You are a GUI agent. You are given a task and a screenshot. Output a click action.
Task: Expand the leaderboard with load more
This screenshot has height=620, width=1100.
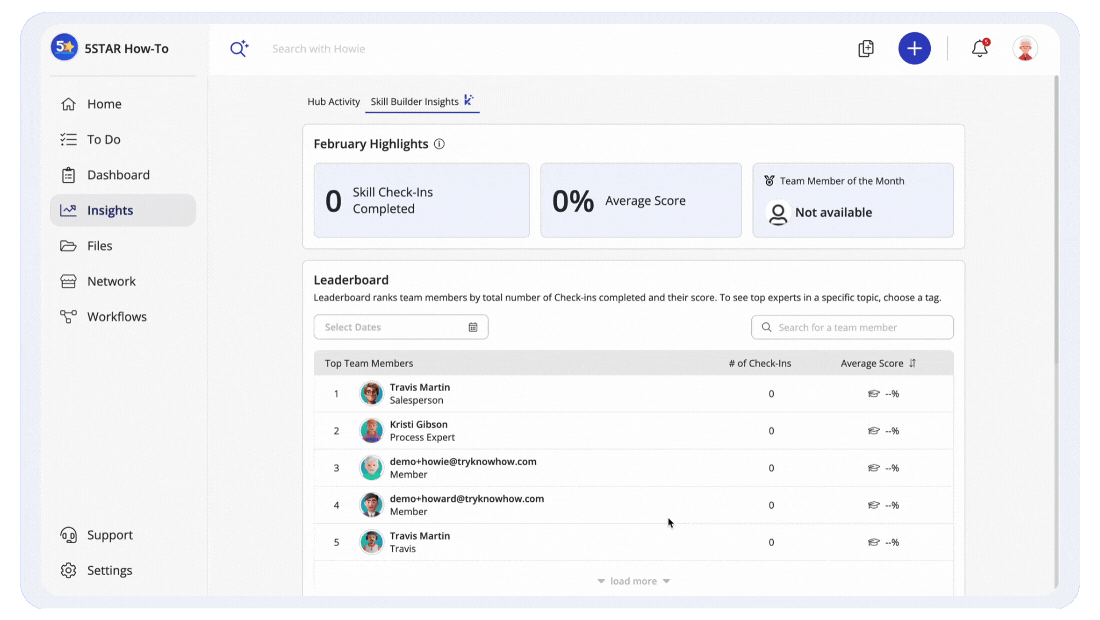point(633,581)
